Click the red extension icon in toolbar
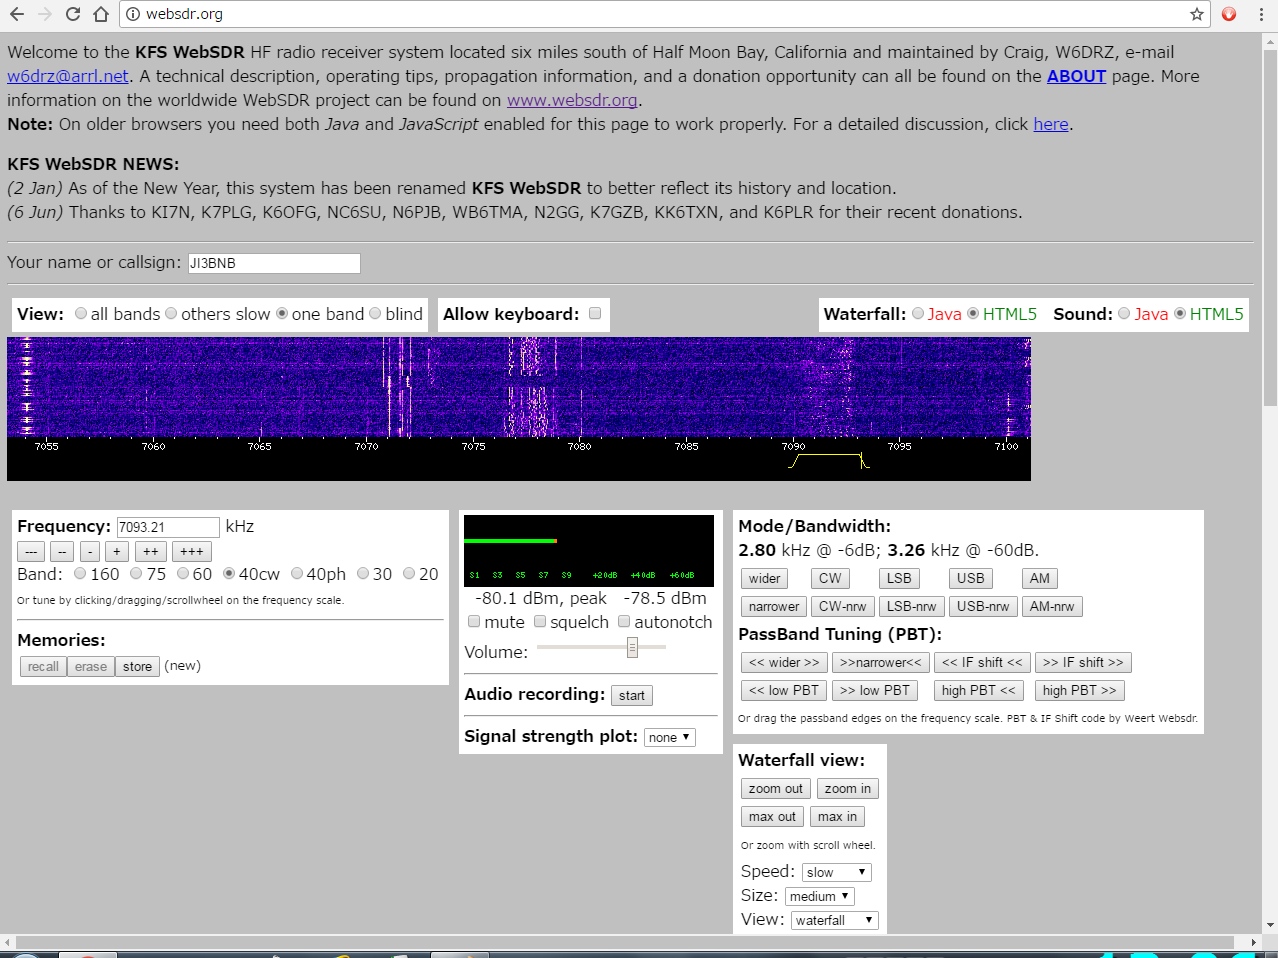The width and height of the screenshot is (1278, 958). pos(1229,14)
